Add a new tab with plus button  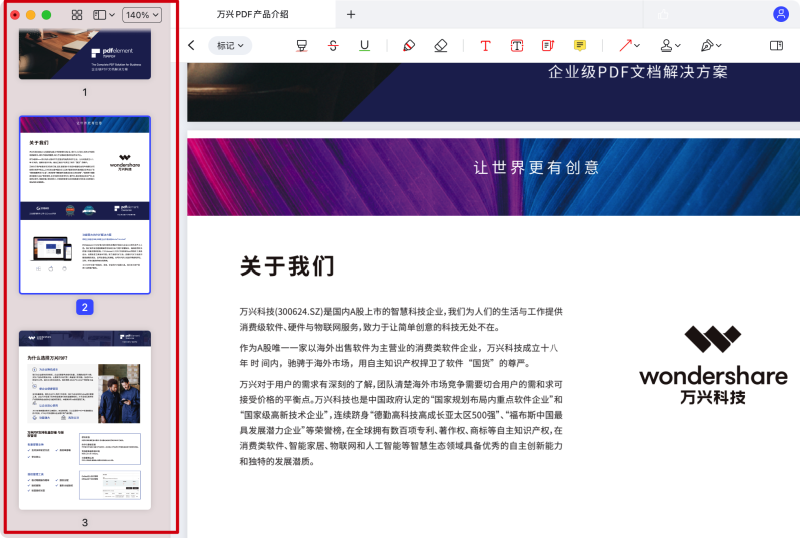tap(351, 14)
